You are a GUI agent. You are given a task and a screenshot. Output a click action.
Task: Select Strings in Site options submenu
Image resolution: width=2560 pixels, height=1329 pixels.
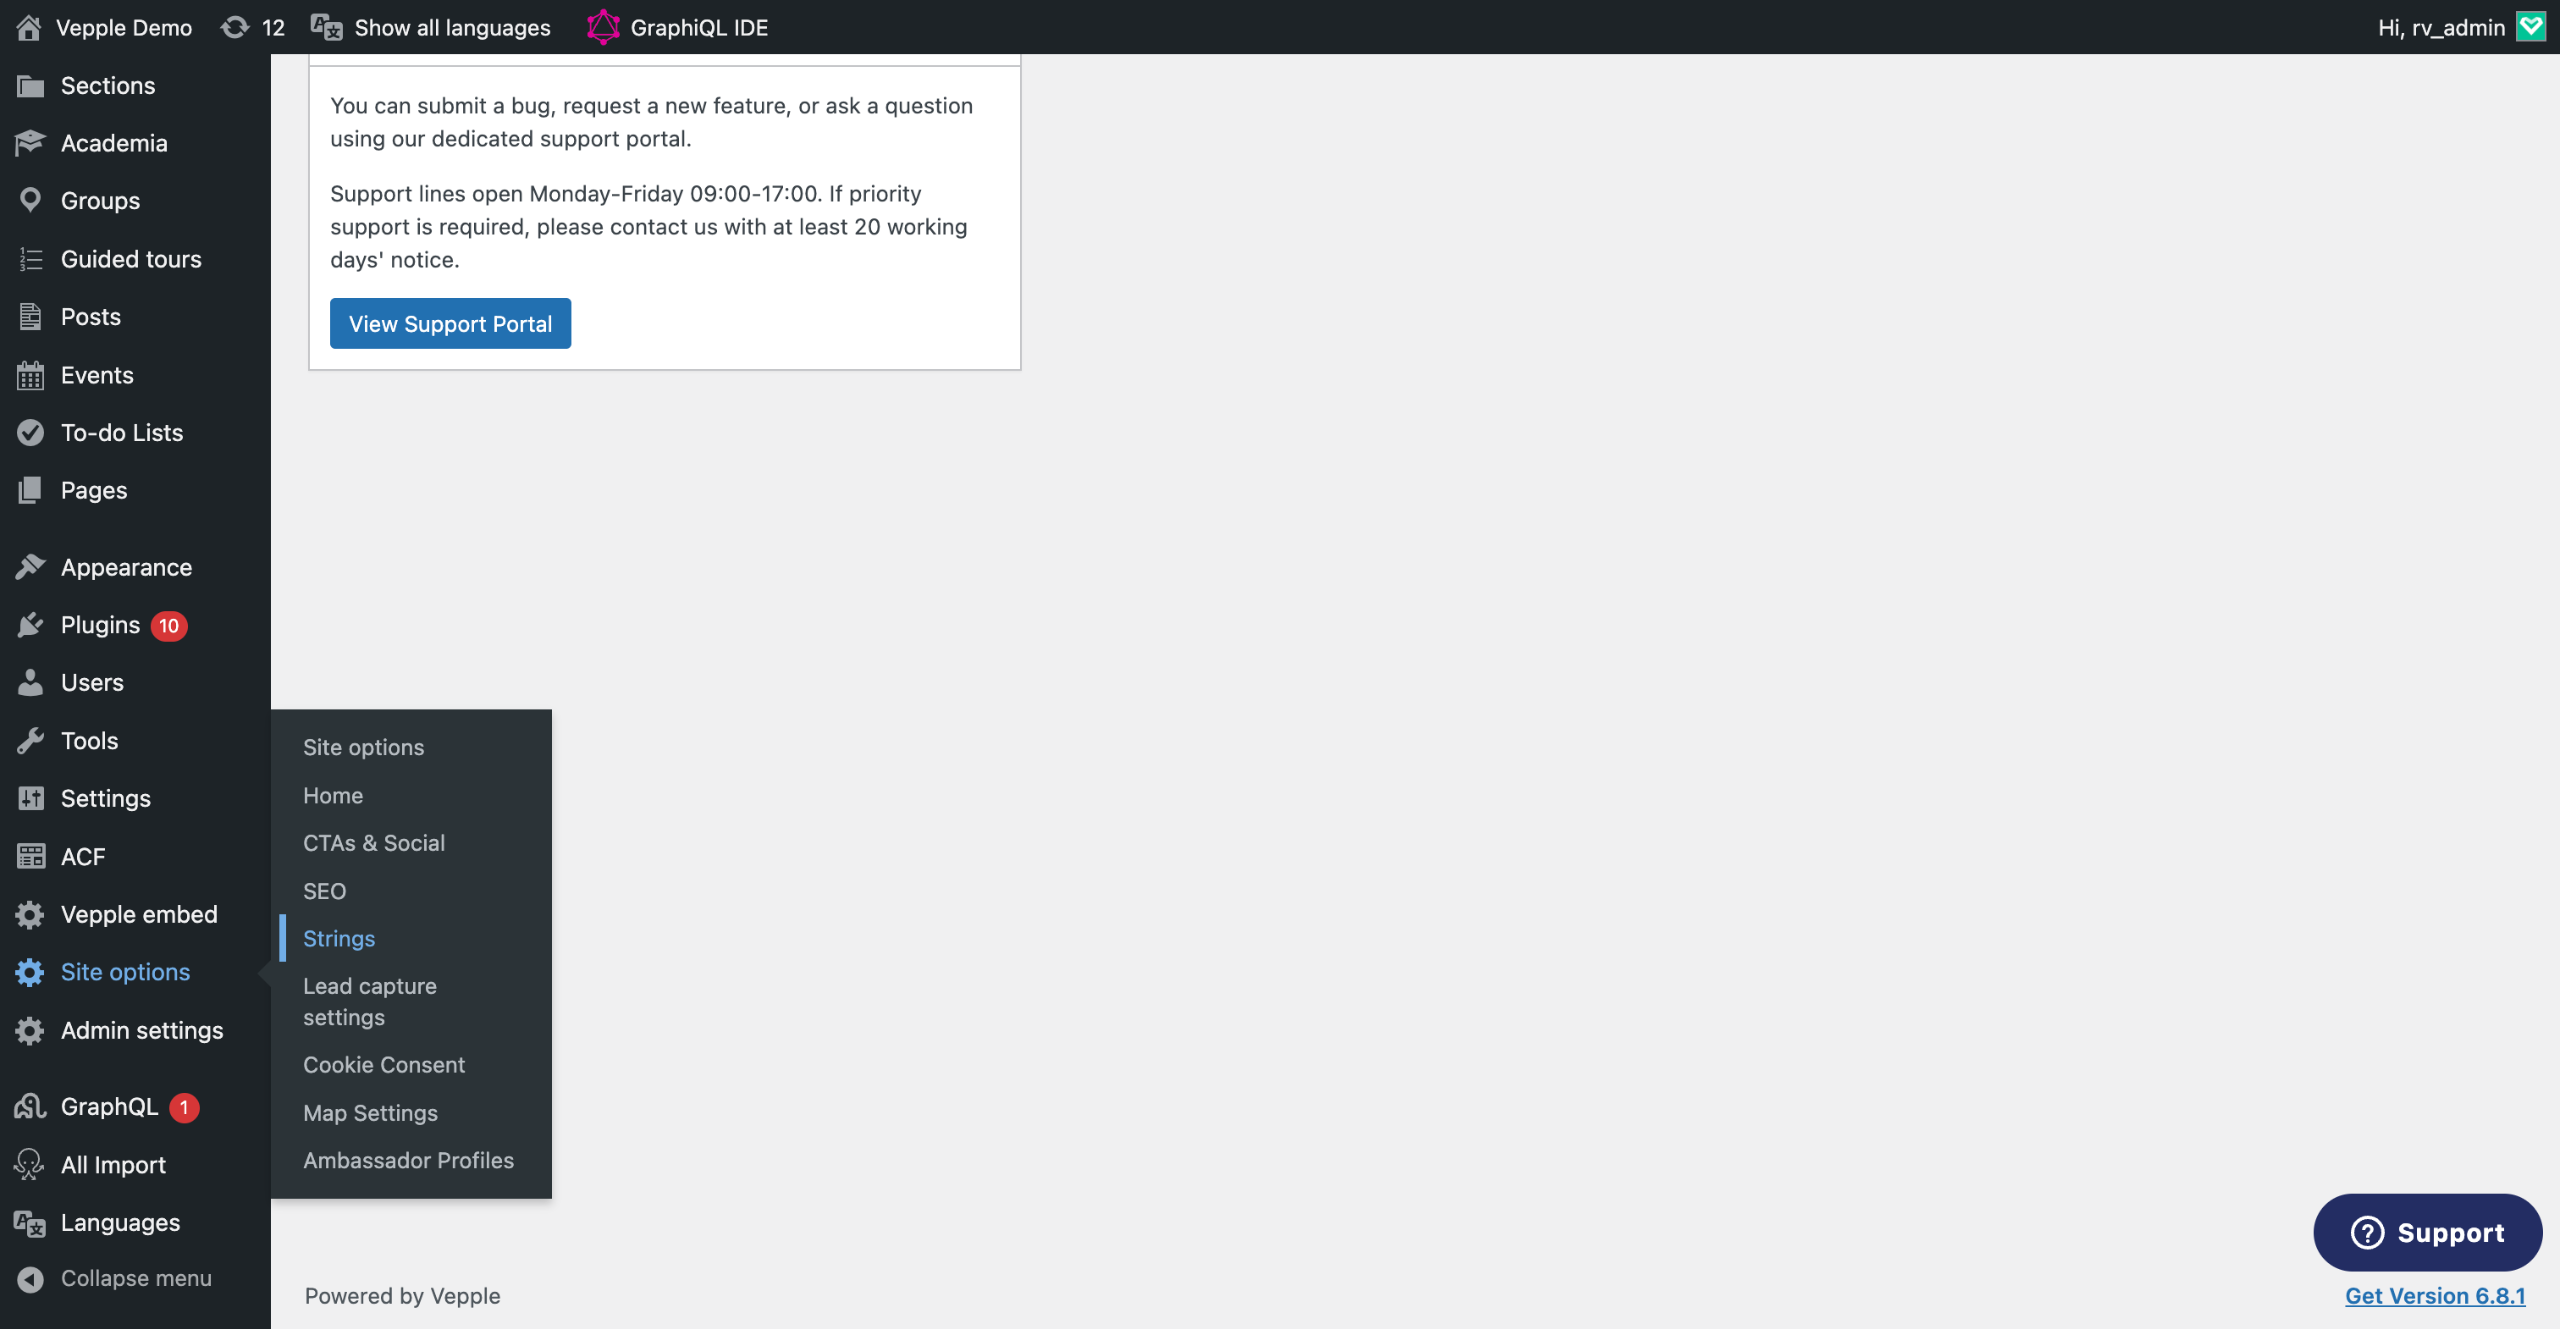339,938
